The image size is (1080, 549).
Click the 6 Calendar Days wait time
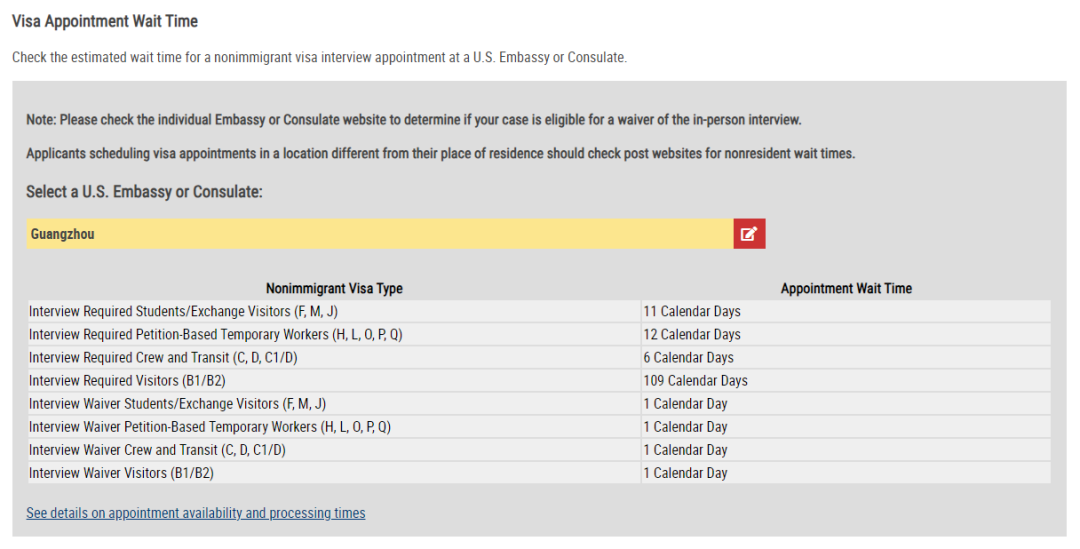[688, 358]
